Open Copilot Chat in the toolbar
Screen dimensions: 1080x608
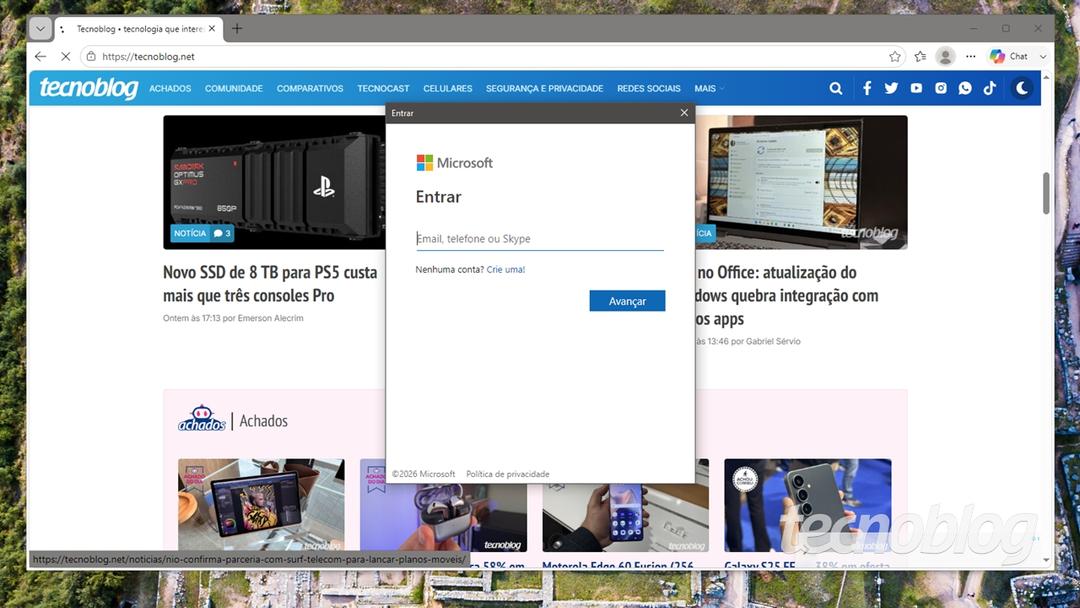click(1009, 56)
